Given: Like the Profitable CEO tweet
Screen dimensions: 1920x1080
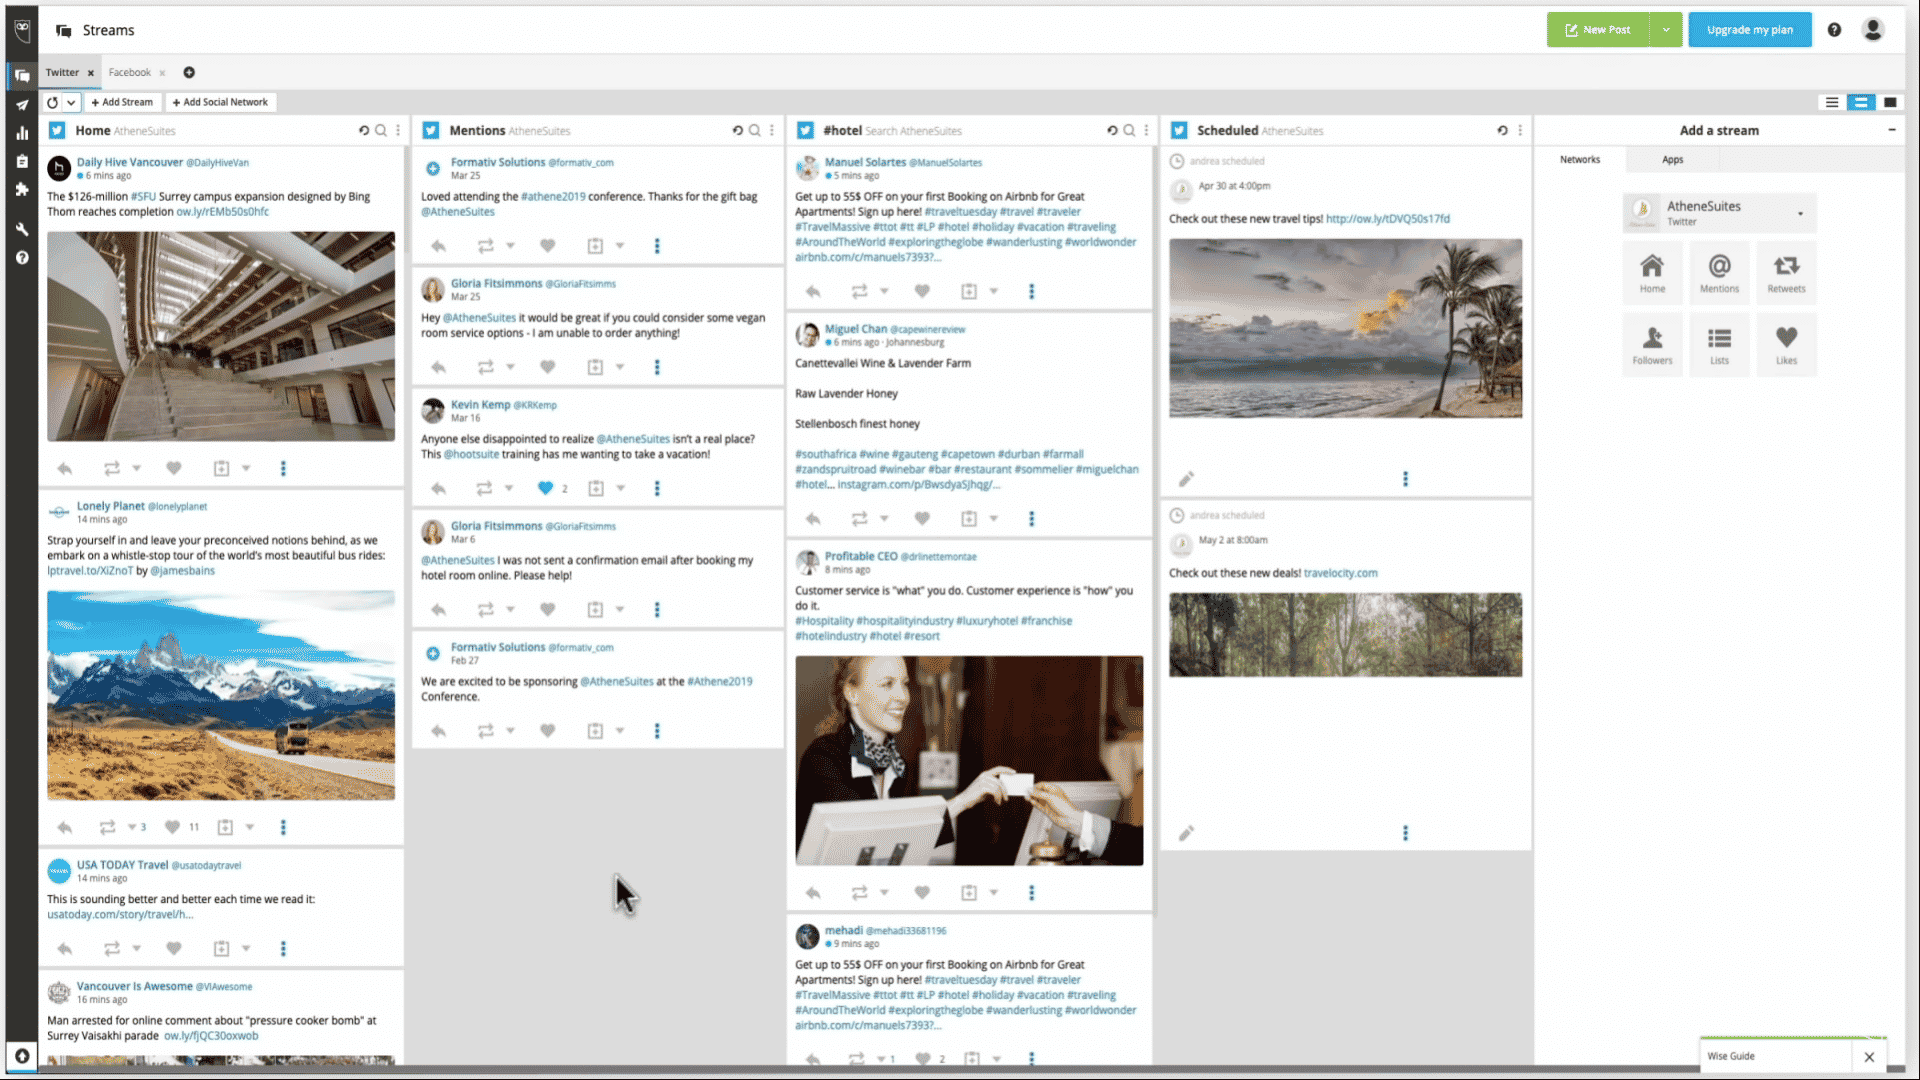Looking at the screenshot, I should (922, 892).
